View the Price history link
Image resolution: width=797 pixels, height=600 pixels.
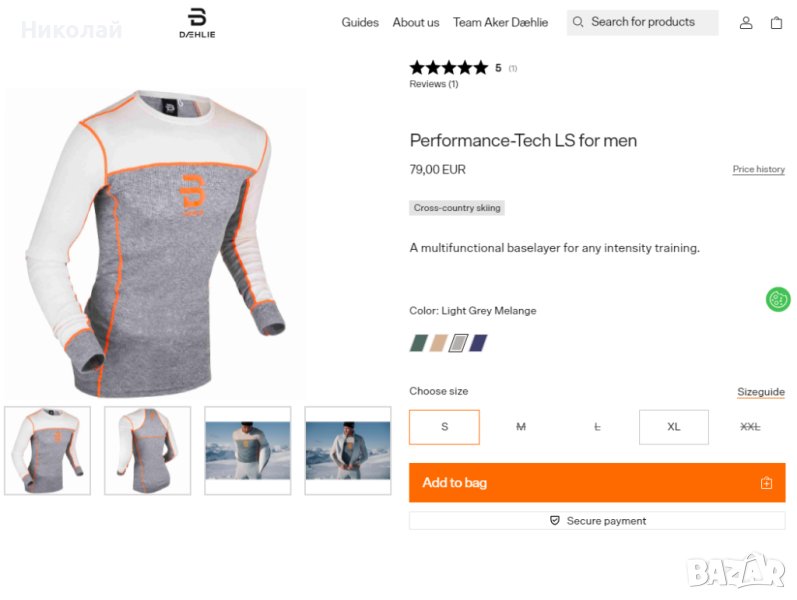(x=758, y=170)
